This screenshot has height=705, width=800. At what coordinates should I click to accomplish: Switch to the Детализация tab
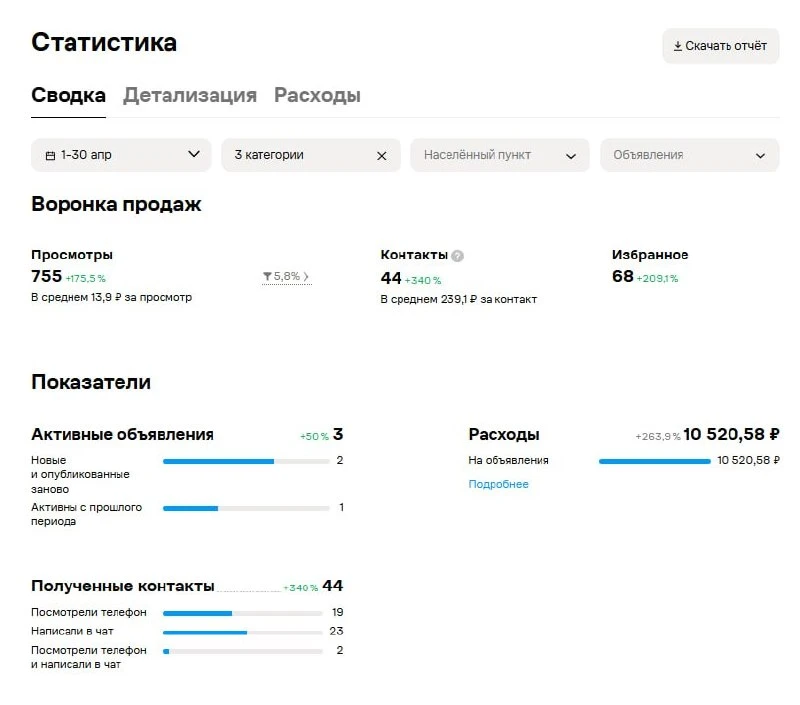click(190, 95)
